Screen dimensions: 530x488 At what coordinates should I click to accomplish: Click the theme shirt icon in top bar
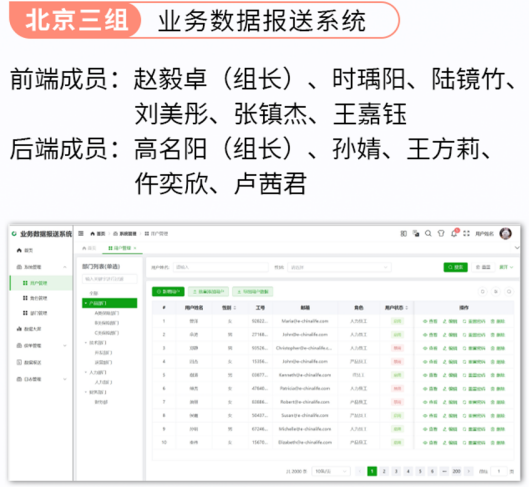point(441,234)
